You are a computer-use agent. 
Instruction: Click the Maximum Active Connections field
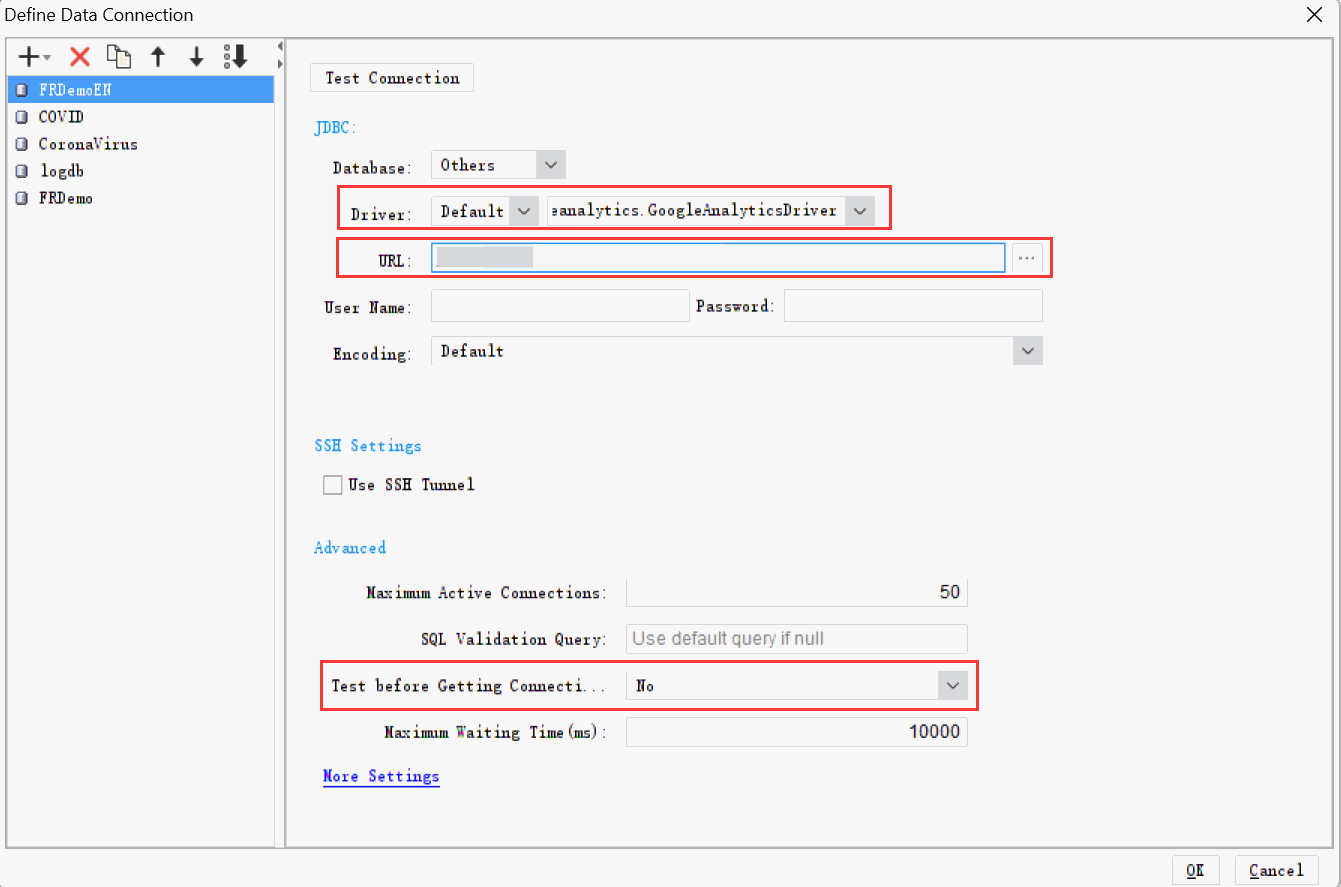pos(797,592)
